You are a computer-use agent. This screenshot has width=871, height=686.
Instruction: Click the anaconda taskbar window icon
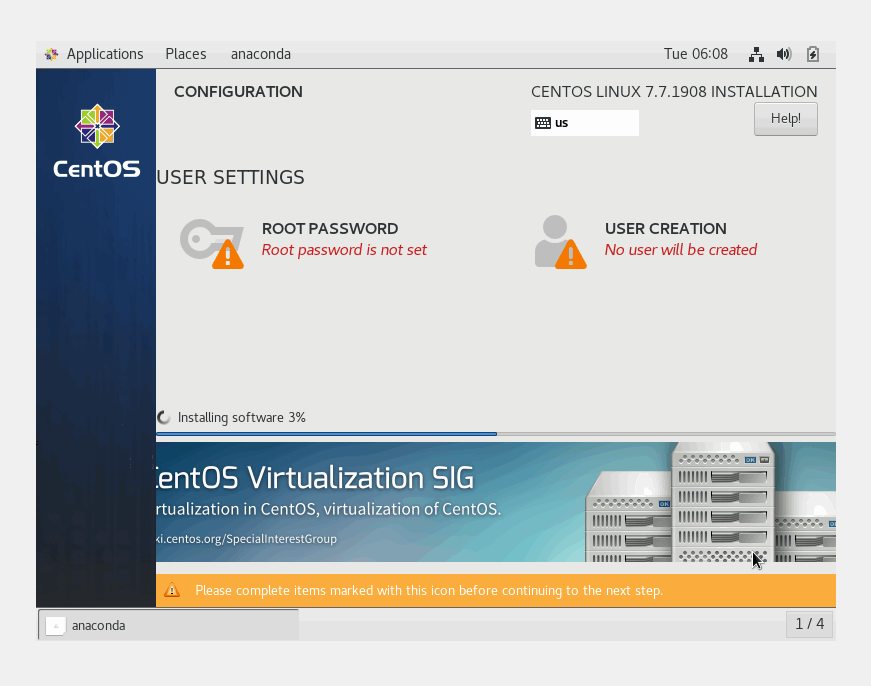pyautogui.click(x=56, y=625)
